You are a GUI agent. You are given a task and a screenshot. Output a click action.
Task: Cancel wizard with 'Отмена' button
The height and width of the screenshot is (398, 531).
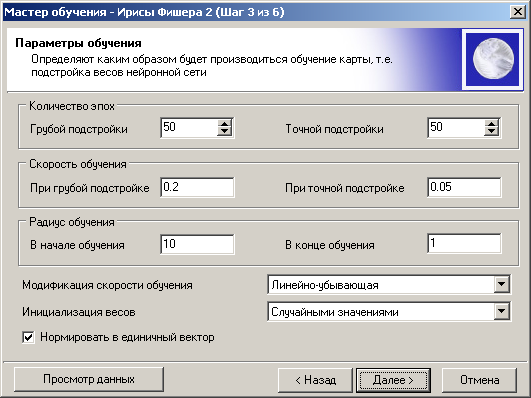(480, 380)
